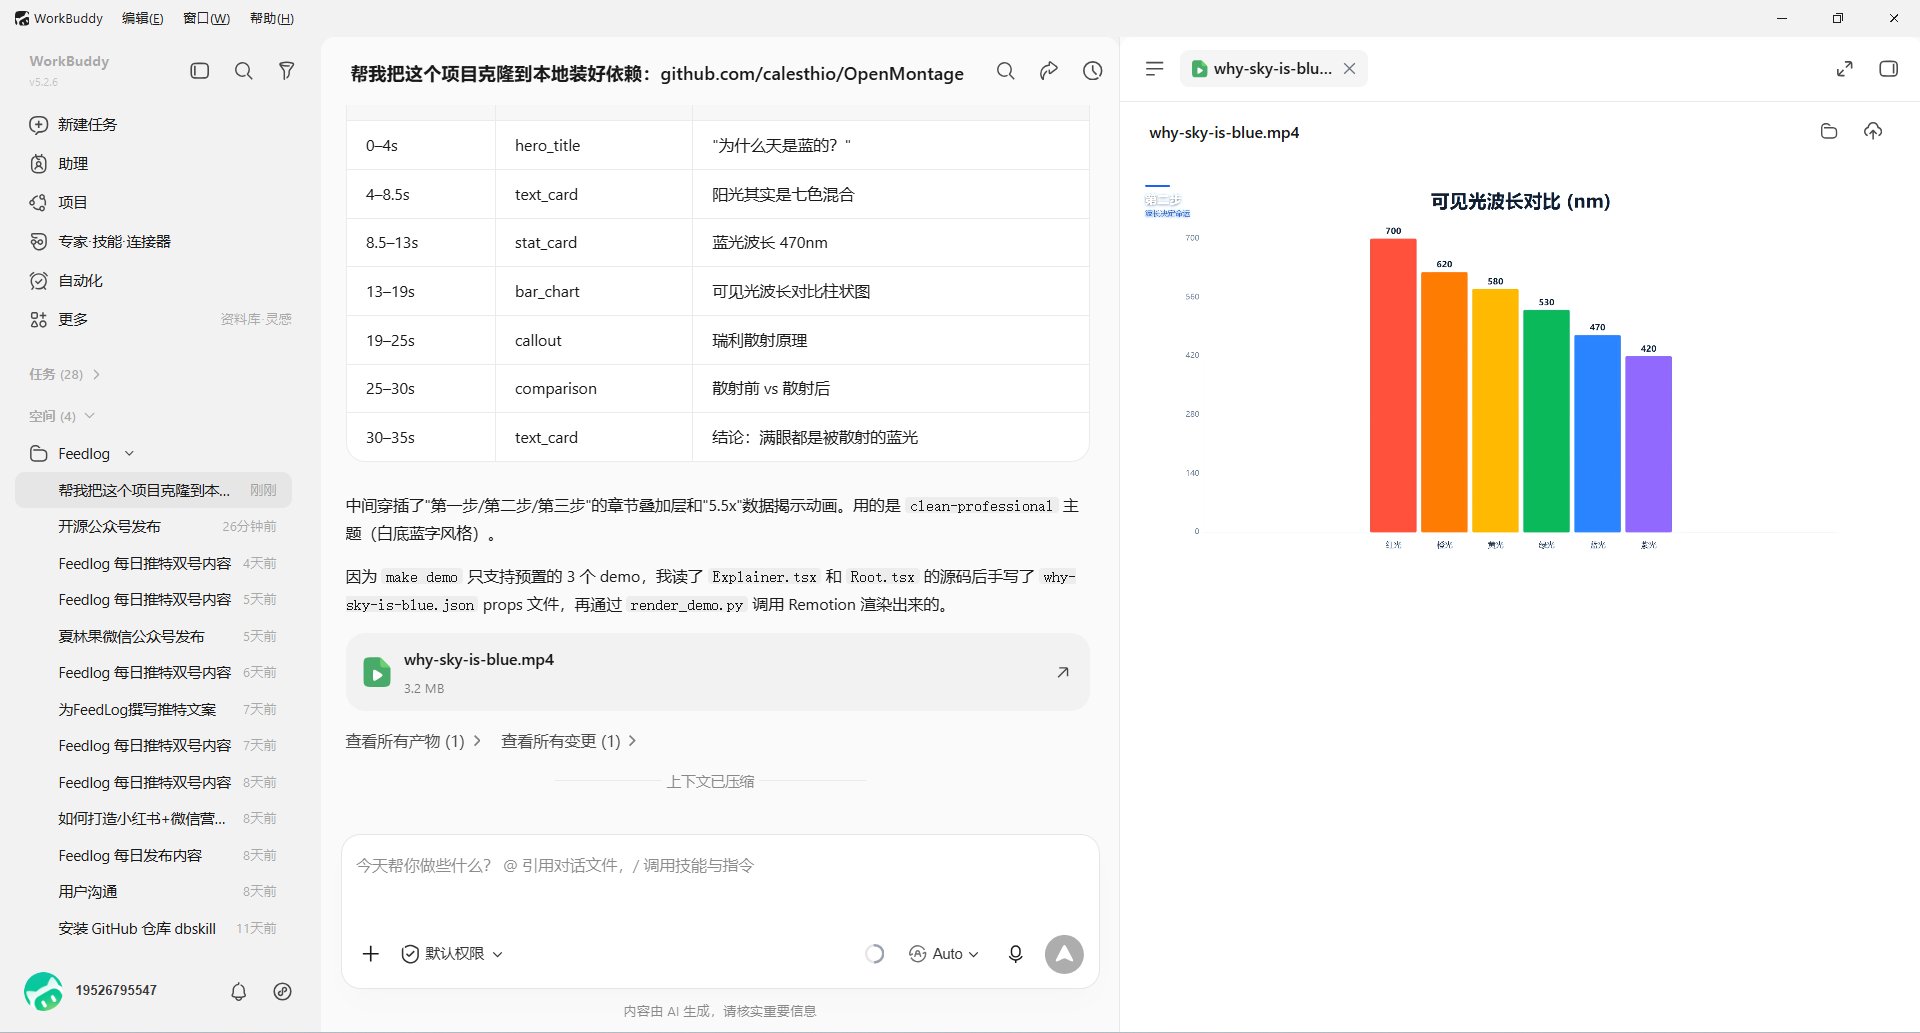
Task: Click the blue 470 bar in the chart
Action: pyautogui.click(x=1597, y=434)
